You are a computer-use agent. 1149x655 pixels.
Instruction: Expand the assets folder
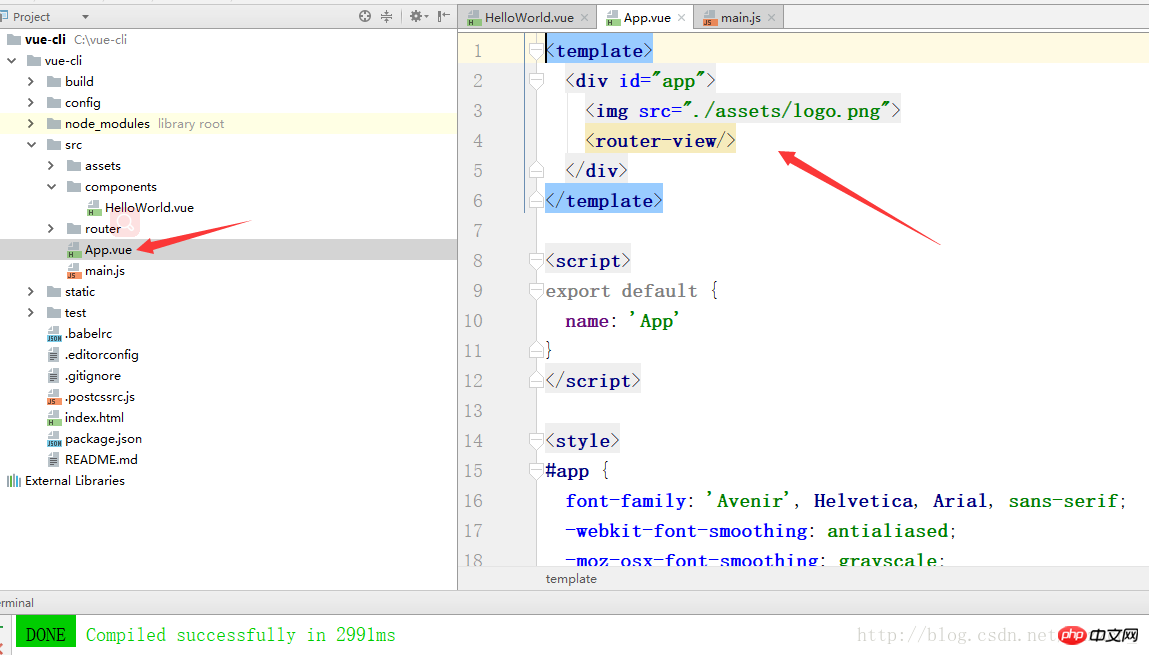pyautogui.click(x=51, y=166)
